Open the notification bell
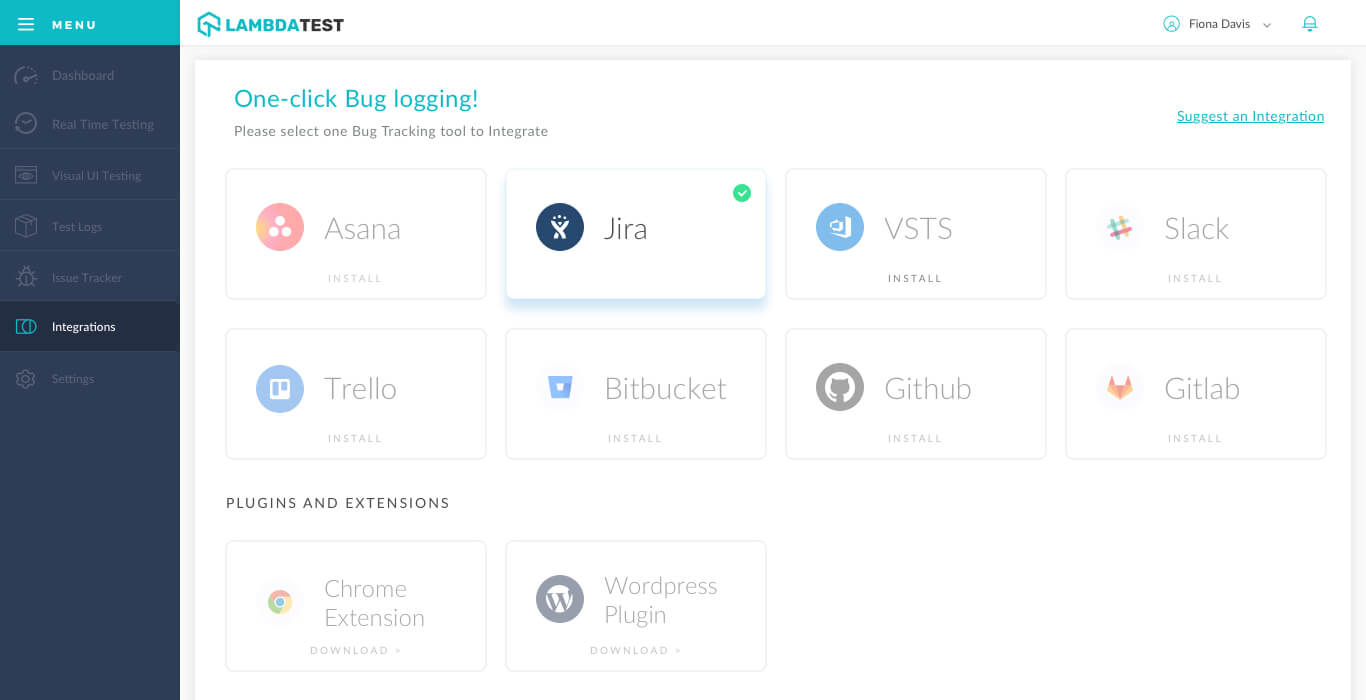Image resolution: width=1366 pixels, height=700 pixels. [x=1310, y=23]
